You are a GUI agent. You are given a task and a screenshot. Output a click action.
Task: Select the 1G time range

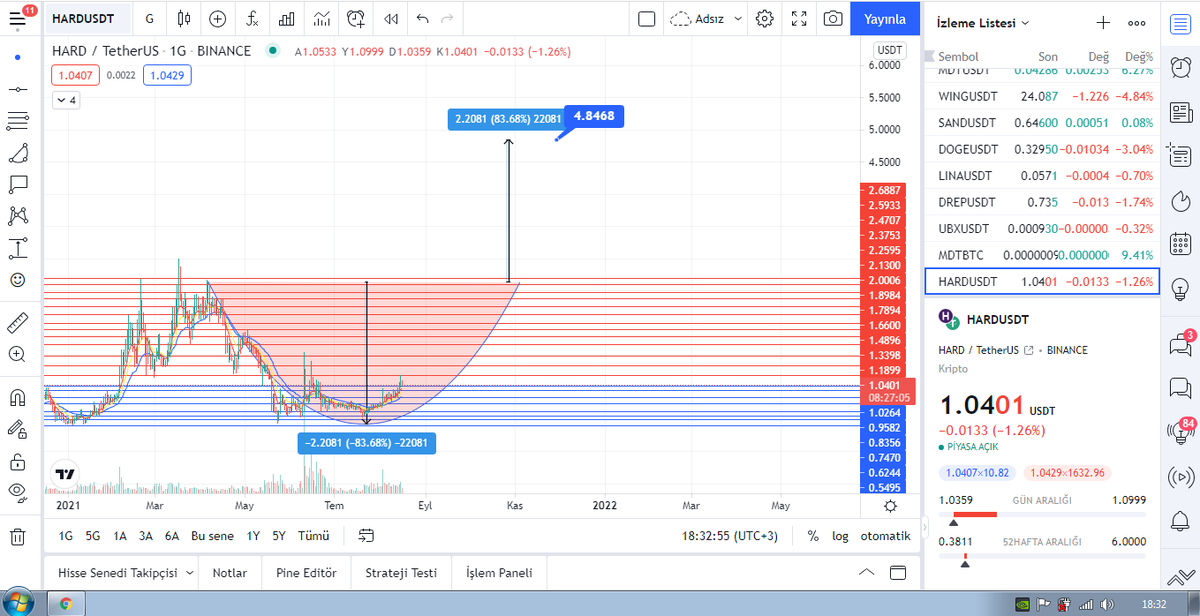(66, 536)
